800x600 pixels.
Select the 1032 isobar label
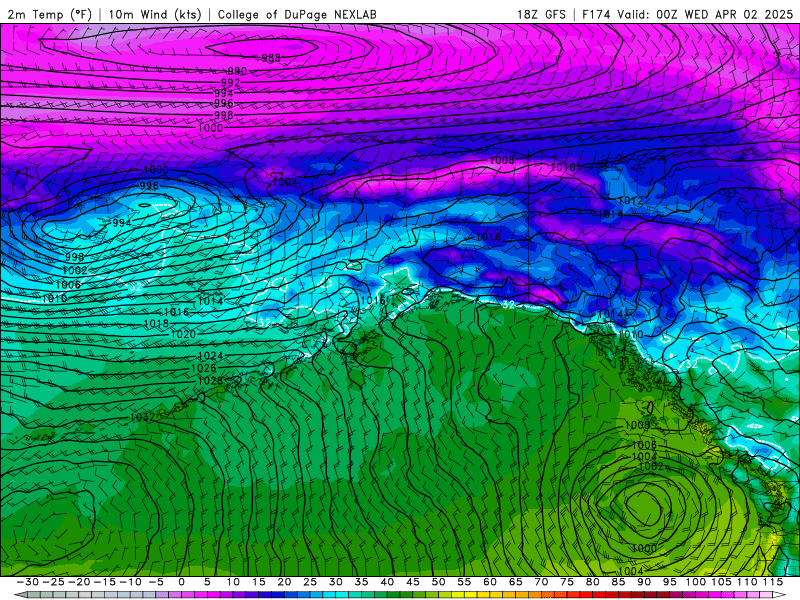[x=142, y=417]
